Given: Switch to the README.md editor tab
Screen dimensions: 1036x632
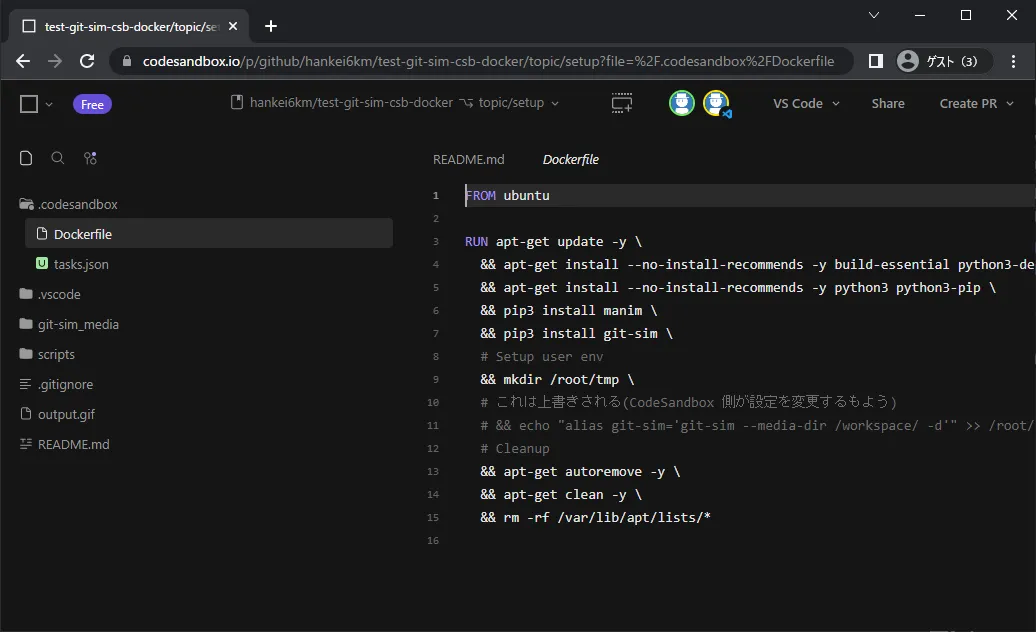Looking at the screenshot, I should click(x=468, y=159).
